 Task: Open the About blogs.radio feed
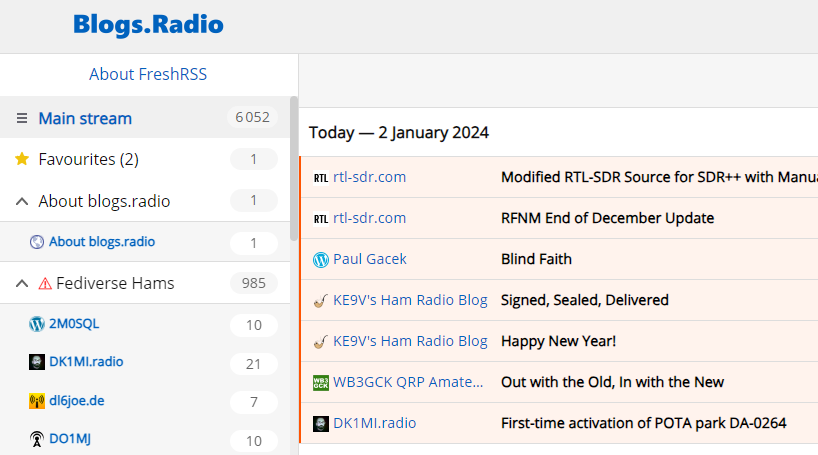[102, 242]
